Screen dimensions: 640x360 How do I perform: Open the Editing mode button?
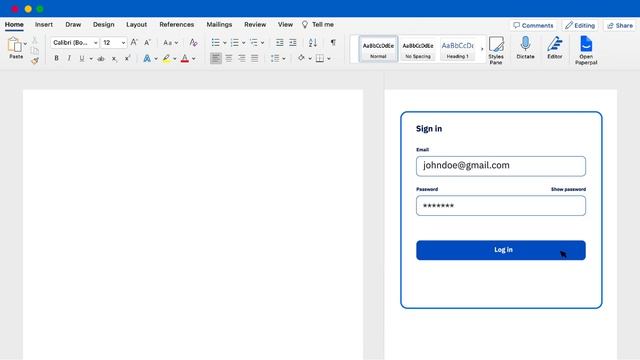pyautogui.click(x=580, y=25)
